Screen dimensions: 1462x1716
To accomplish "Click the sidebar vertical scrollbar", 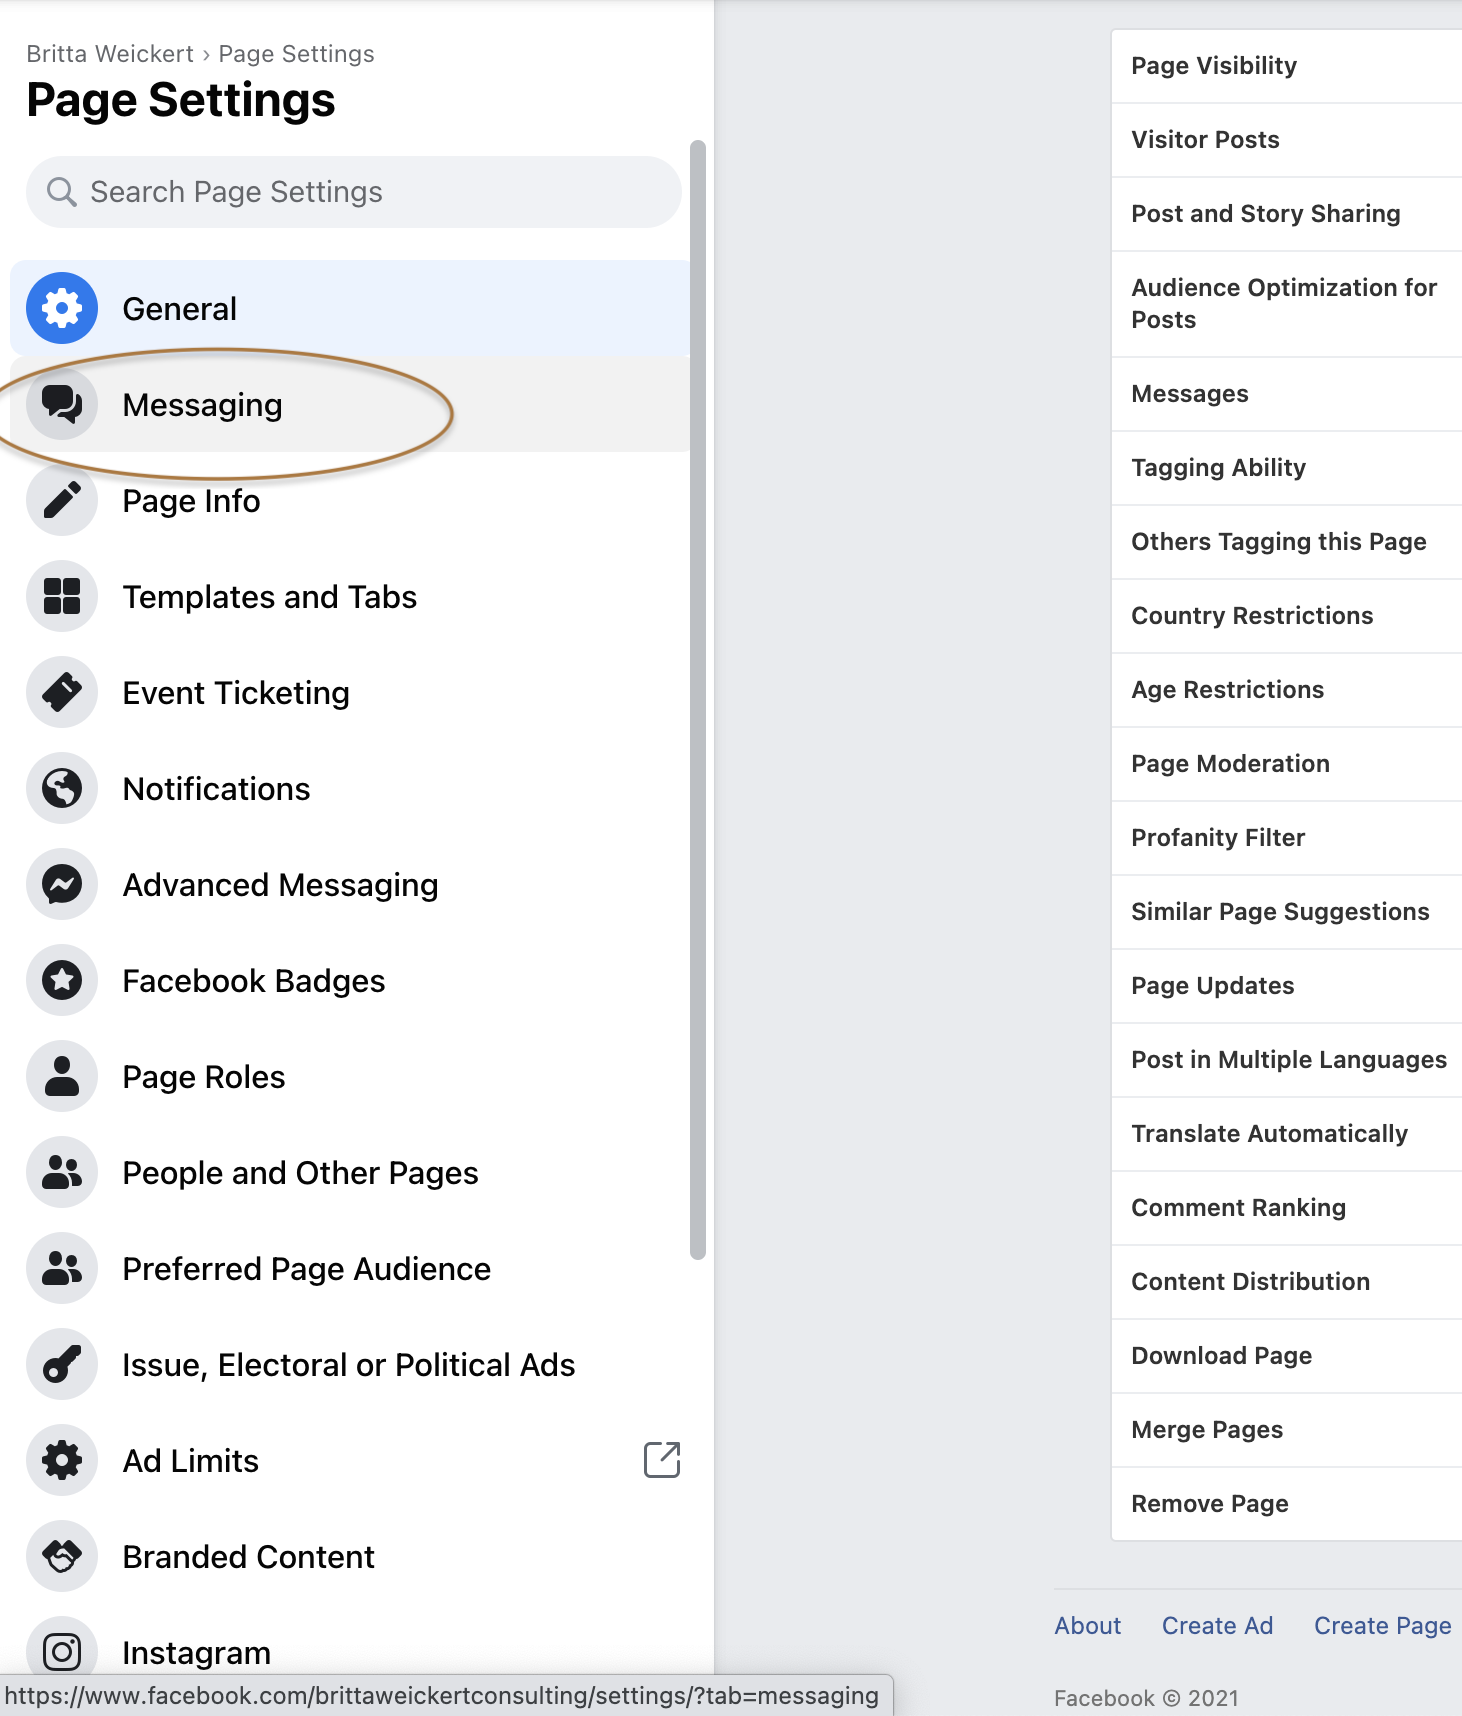I will click(698, 700).
